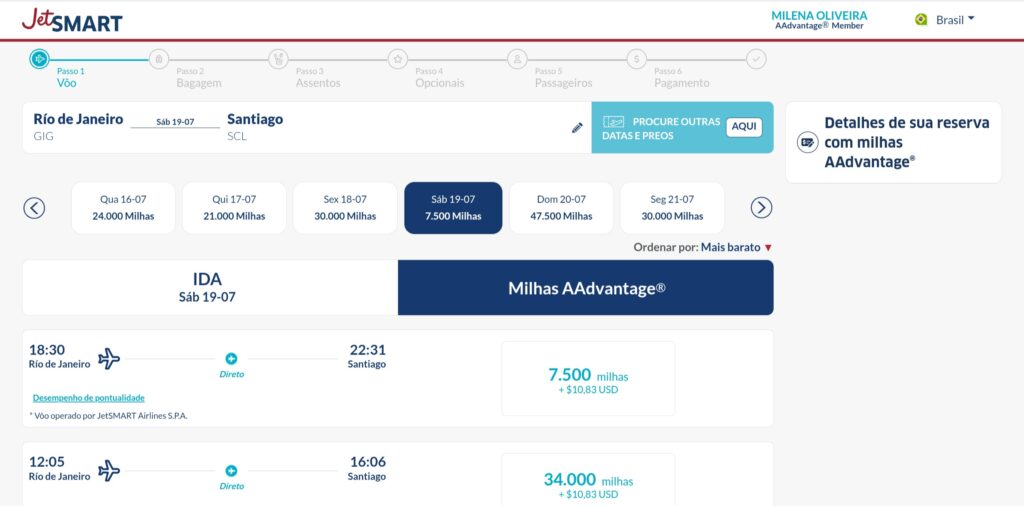Open Desempenho de pontualidade link
Image resolution: width=1024 pixels, height=506 pixels.
click(x=88, y=398)
